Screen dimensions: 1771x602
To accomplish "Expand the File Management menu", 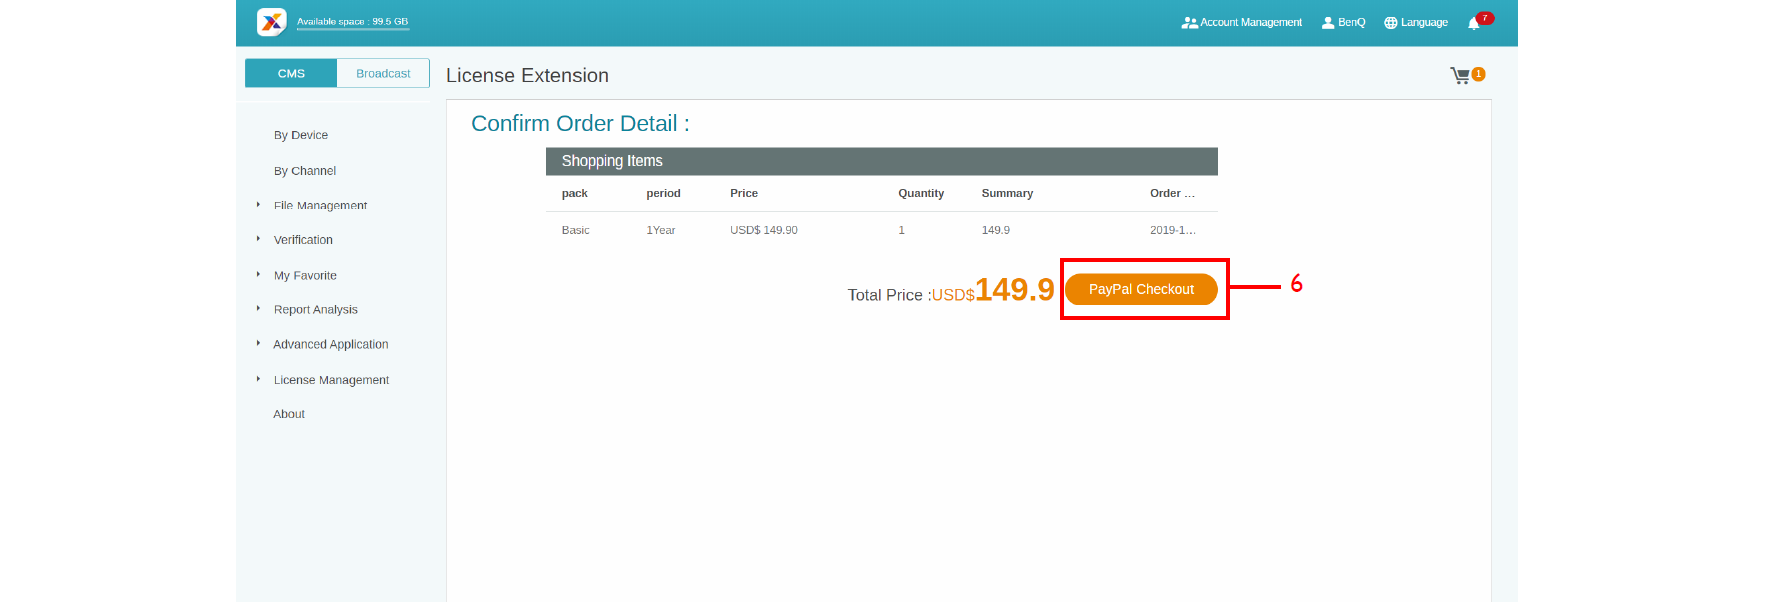I will (x=320, y=205).
